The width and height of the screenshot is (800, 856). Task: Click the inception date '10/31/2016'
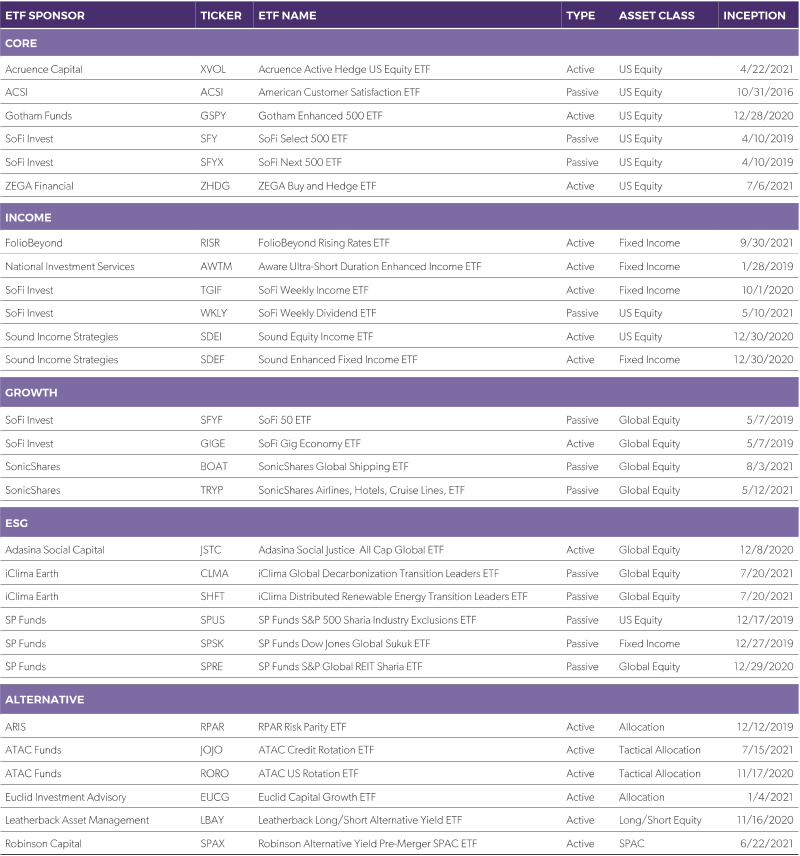click(765, 92)
